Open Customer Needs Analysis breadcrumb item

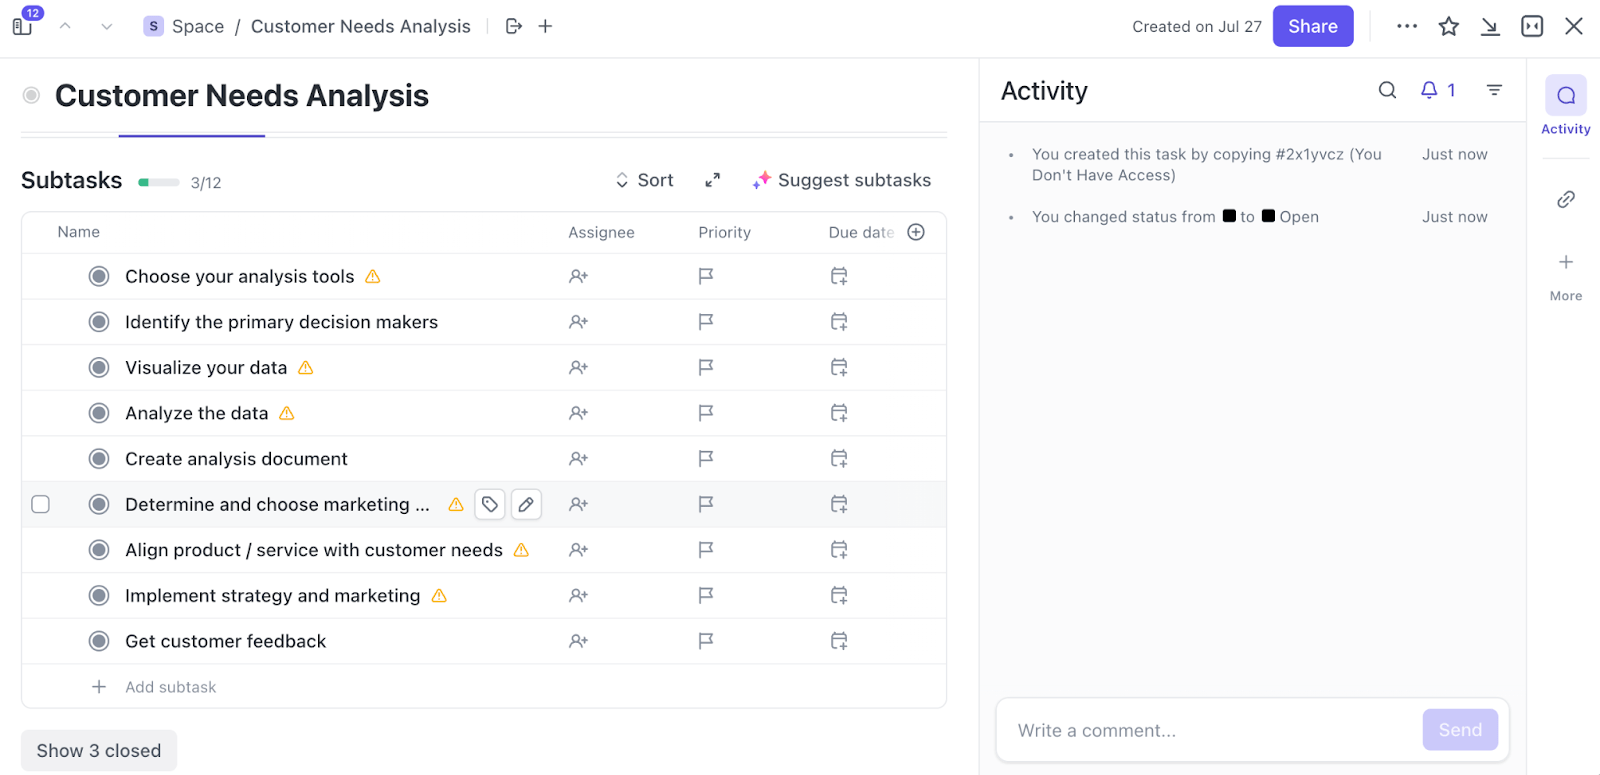pos(361,26)
